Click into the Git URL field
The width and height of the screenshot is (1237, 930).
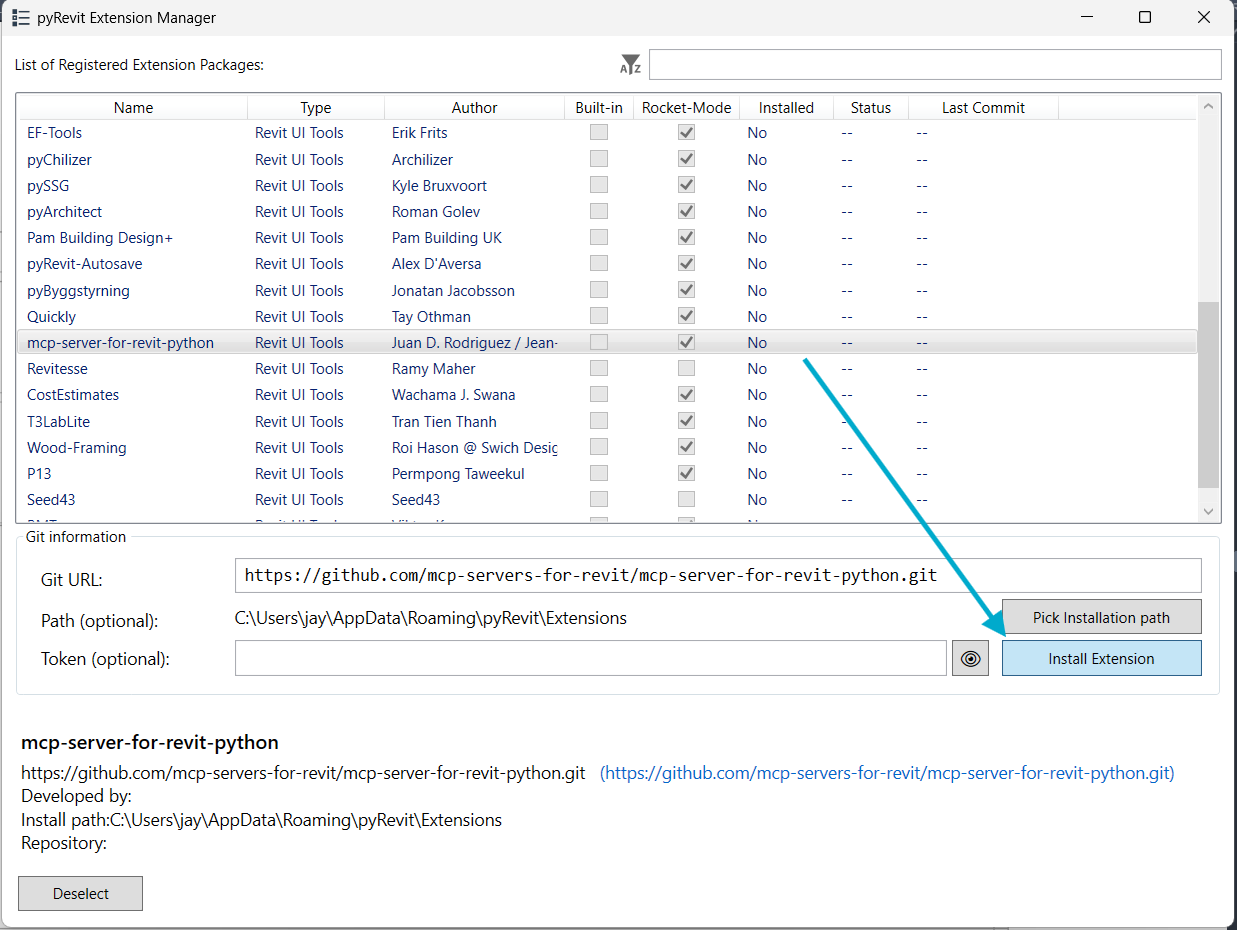(718, 576)
